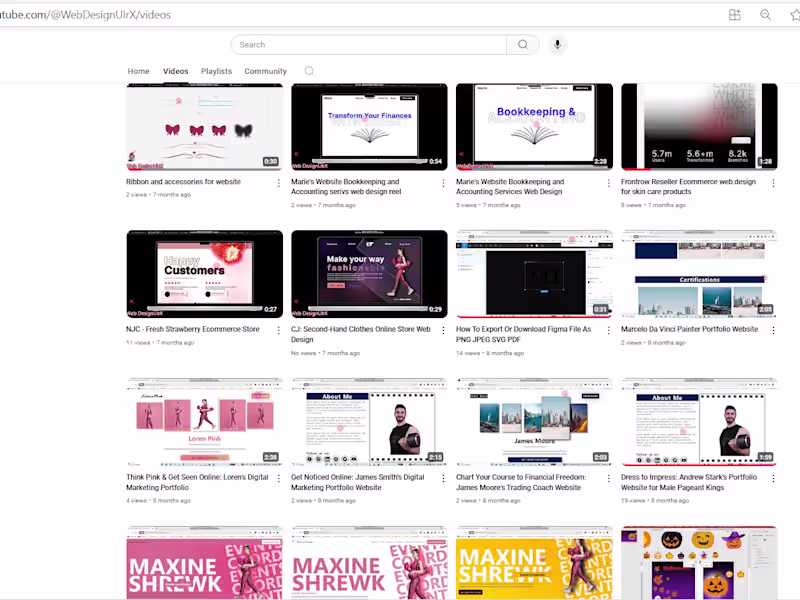Open channel search icon beside Community tab

pyautogui.click(x=309, y=71)
